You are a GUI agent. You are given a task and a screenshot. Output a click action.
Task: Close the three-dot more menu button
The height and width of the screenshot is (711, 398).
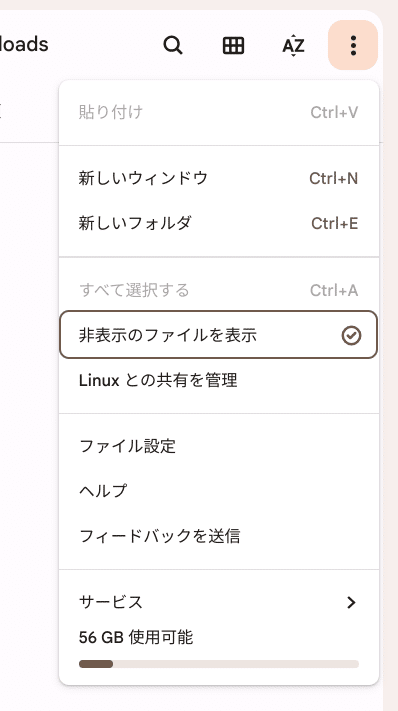353,45
